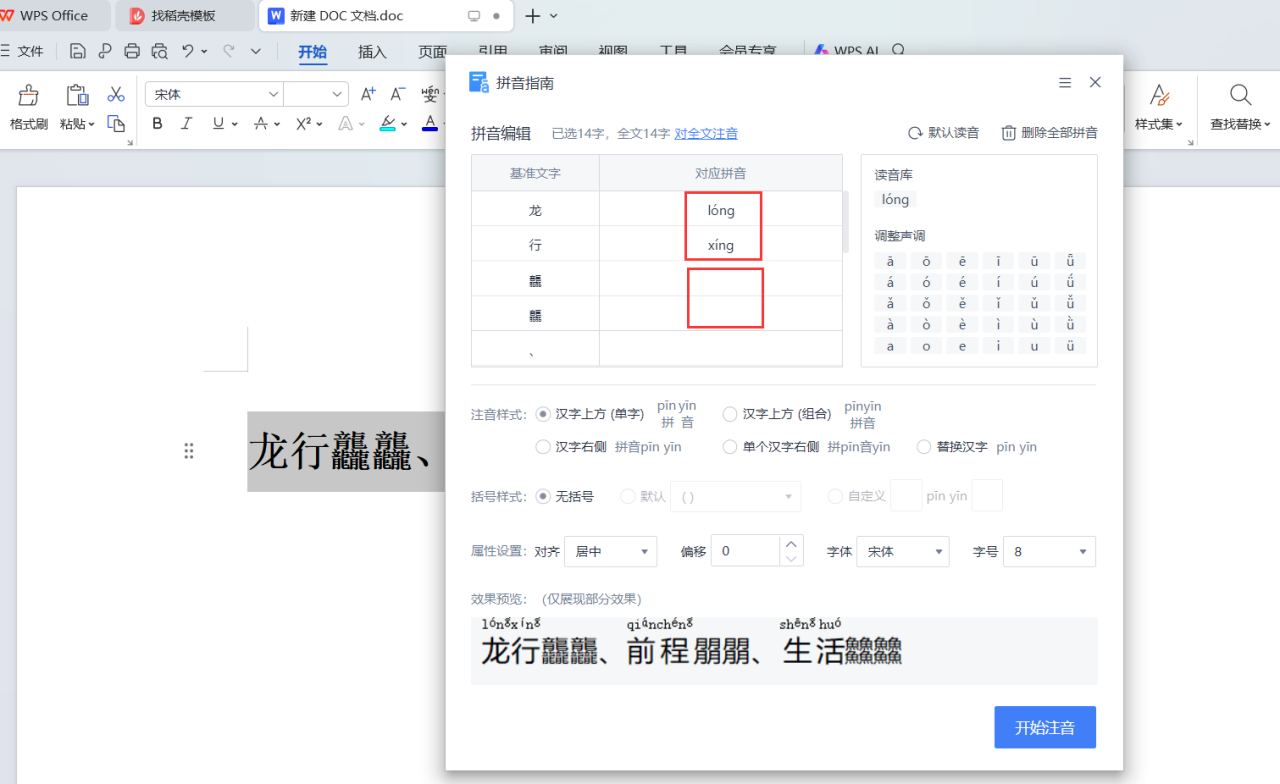Decrease the 偏移 offset with down arrow
Viewport: 1280px width, 784px height.
pos(791,559)
